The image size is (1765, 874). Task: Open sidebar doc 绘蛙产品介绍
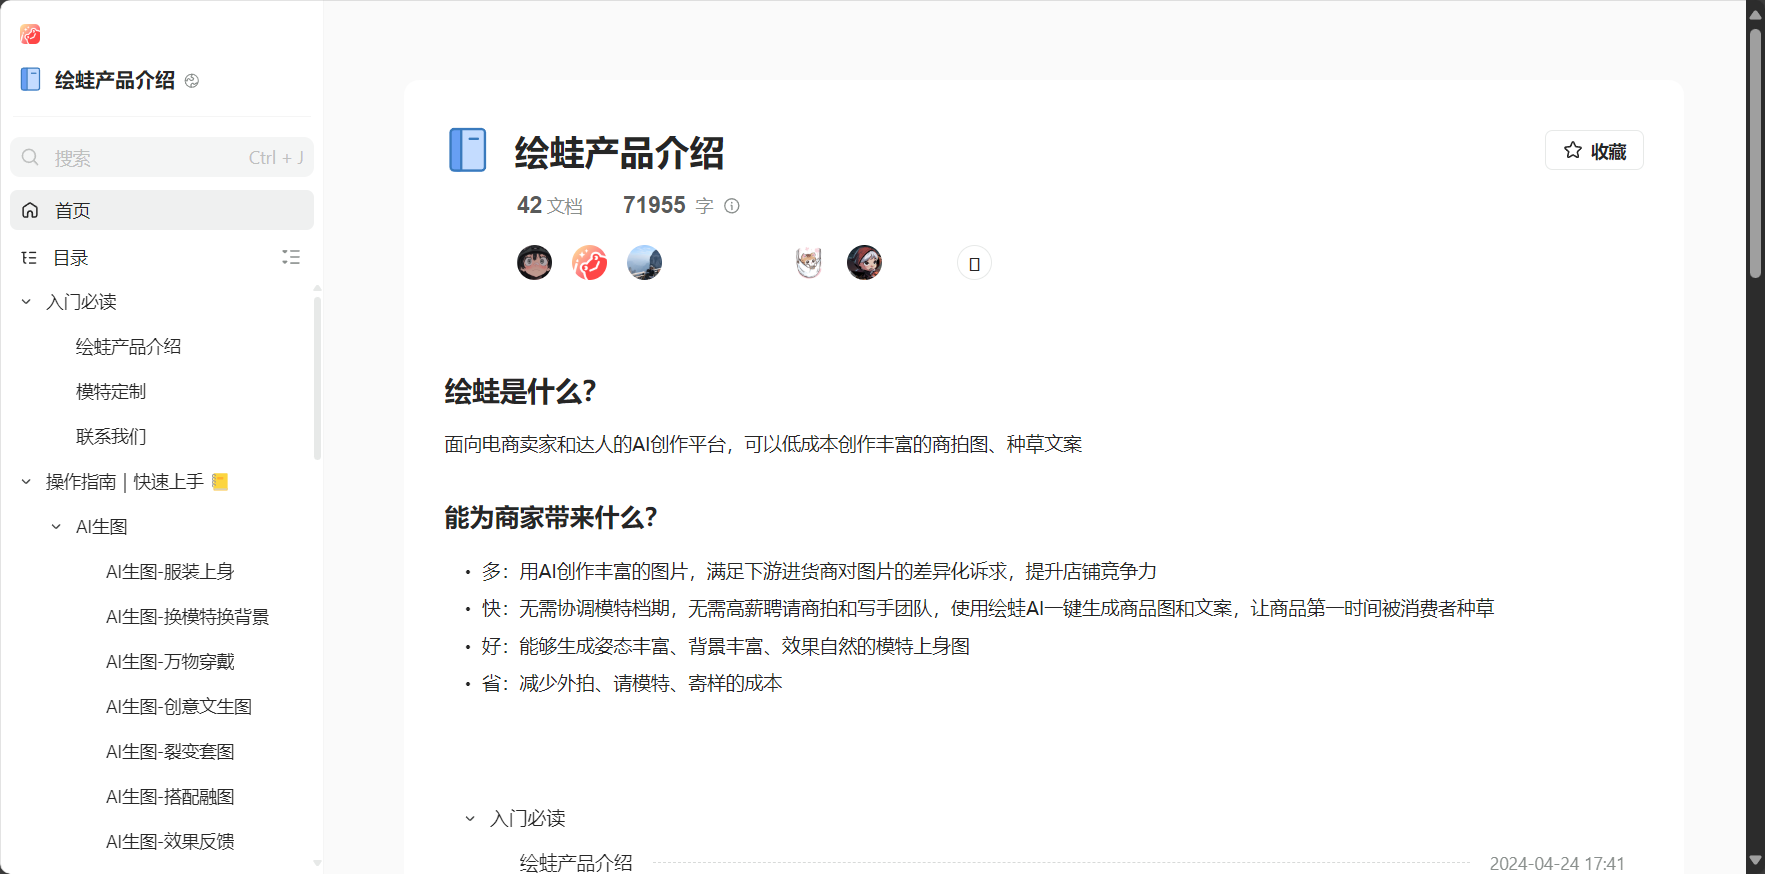[128, 346]
